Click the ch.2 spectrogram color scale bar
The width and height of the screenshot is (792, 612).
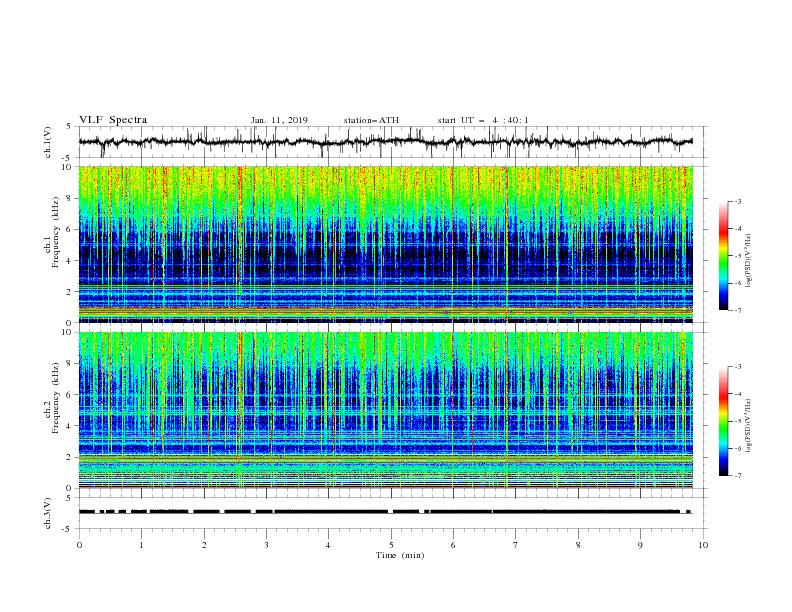tap(724, 421)
